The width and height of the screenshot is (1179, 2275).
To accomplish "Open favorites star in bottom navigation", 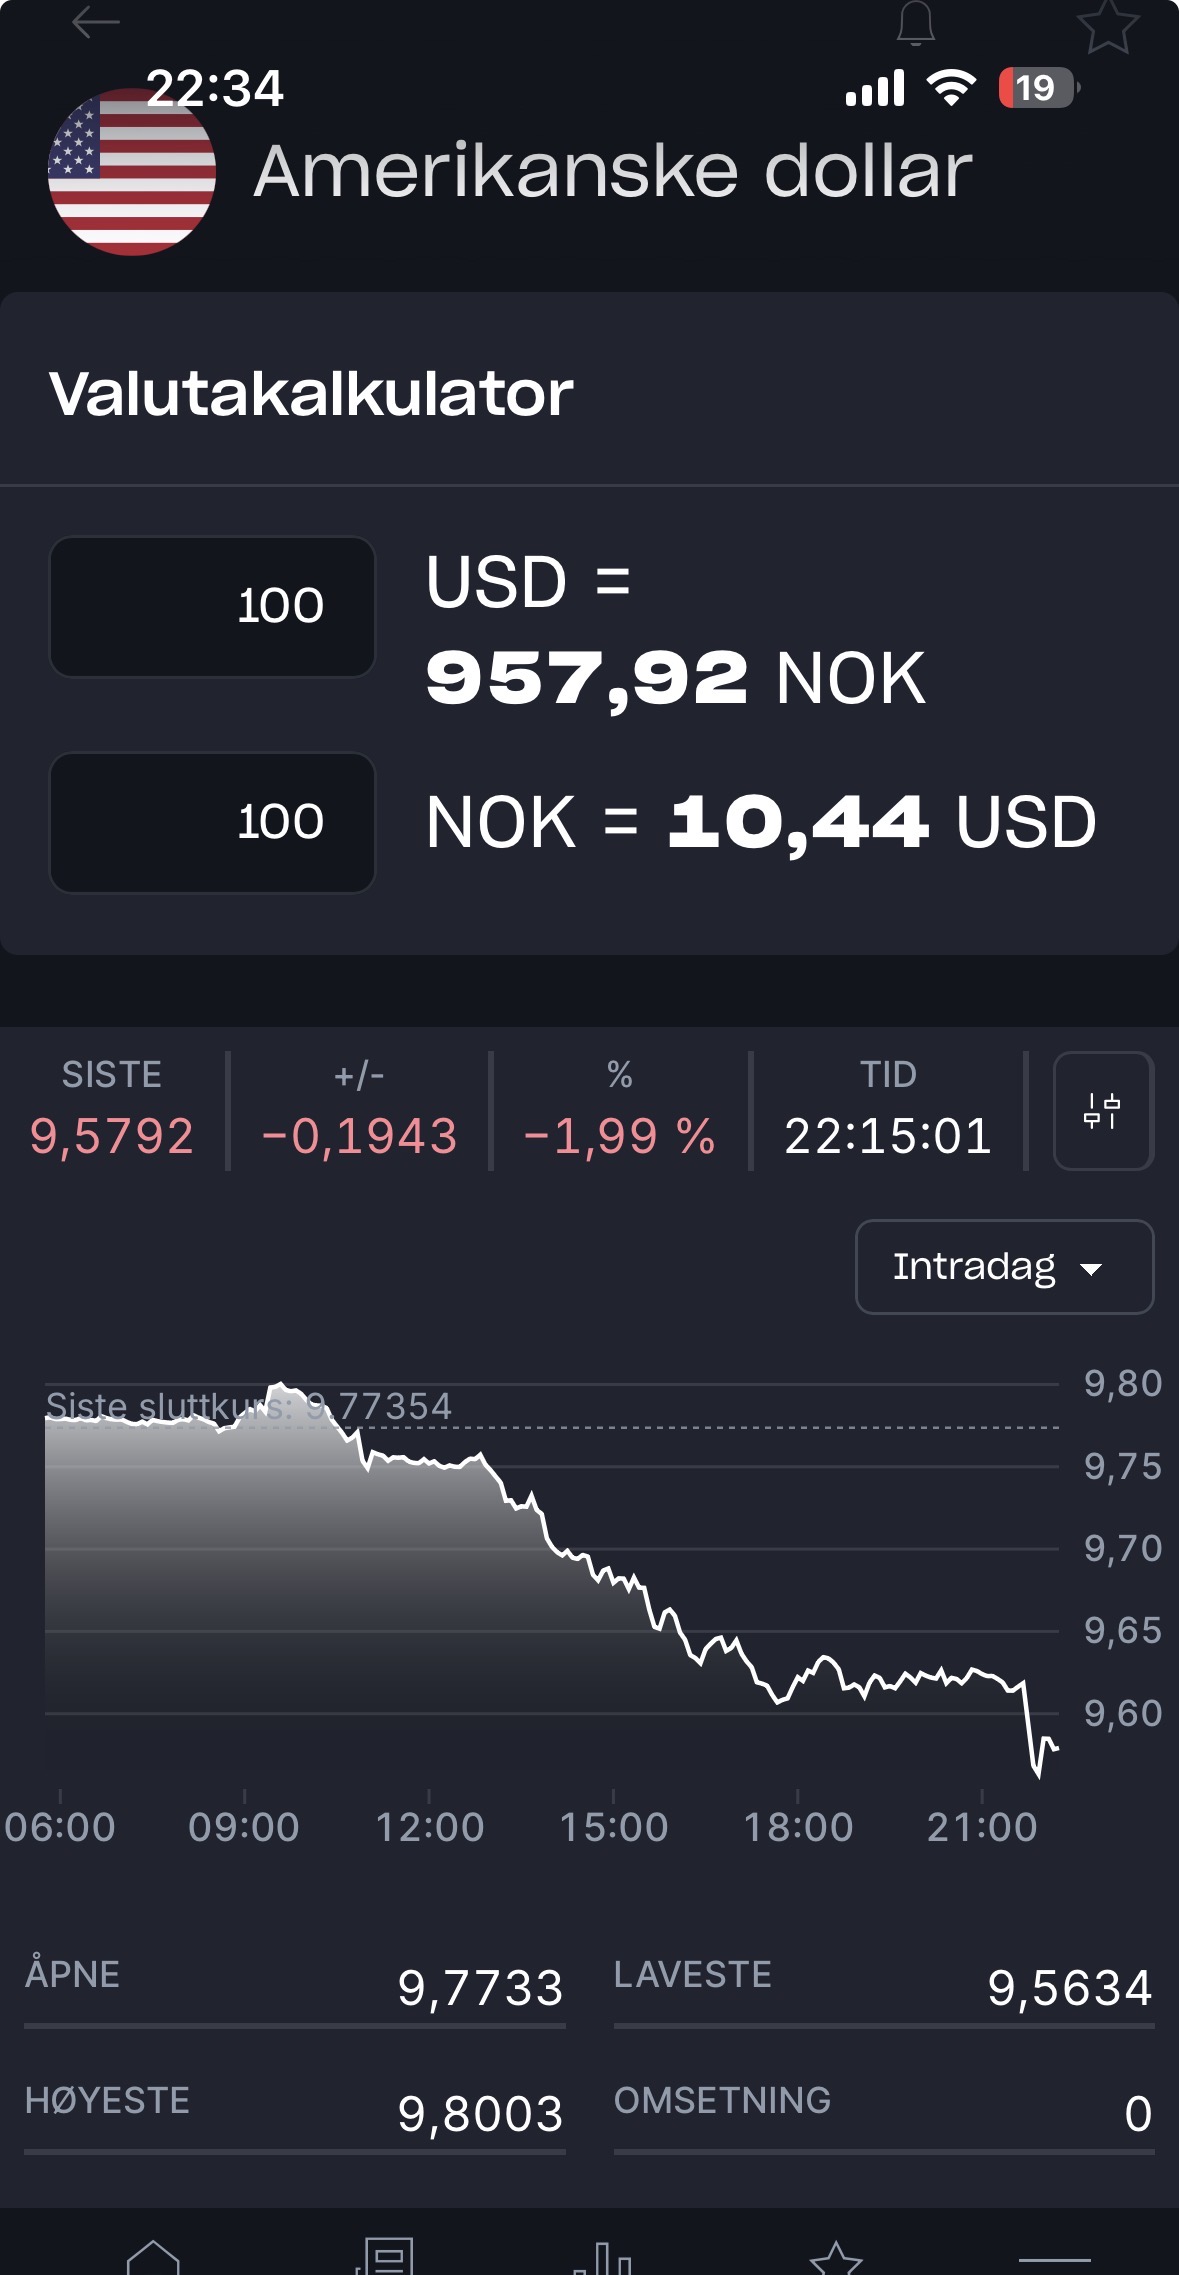I will [836, 2258].
